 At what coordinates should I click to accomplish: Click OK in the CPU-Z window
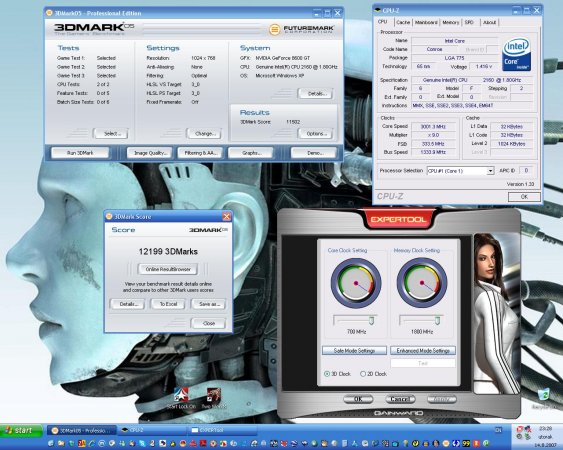click(524, 196)
